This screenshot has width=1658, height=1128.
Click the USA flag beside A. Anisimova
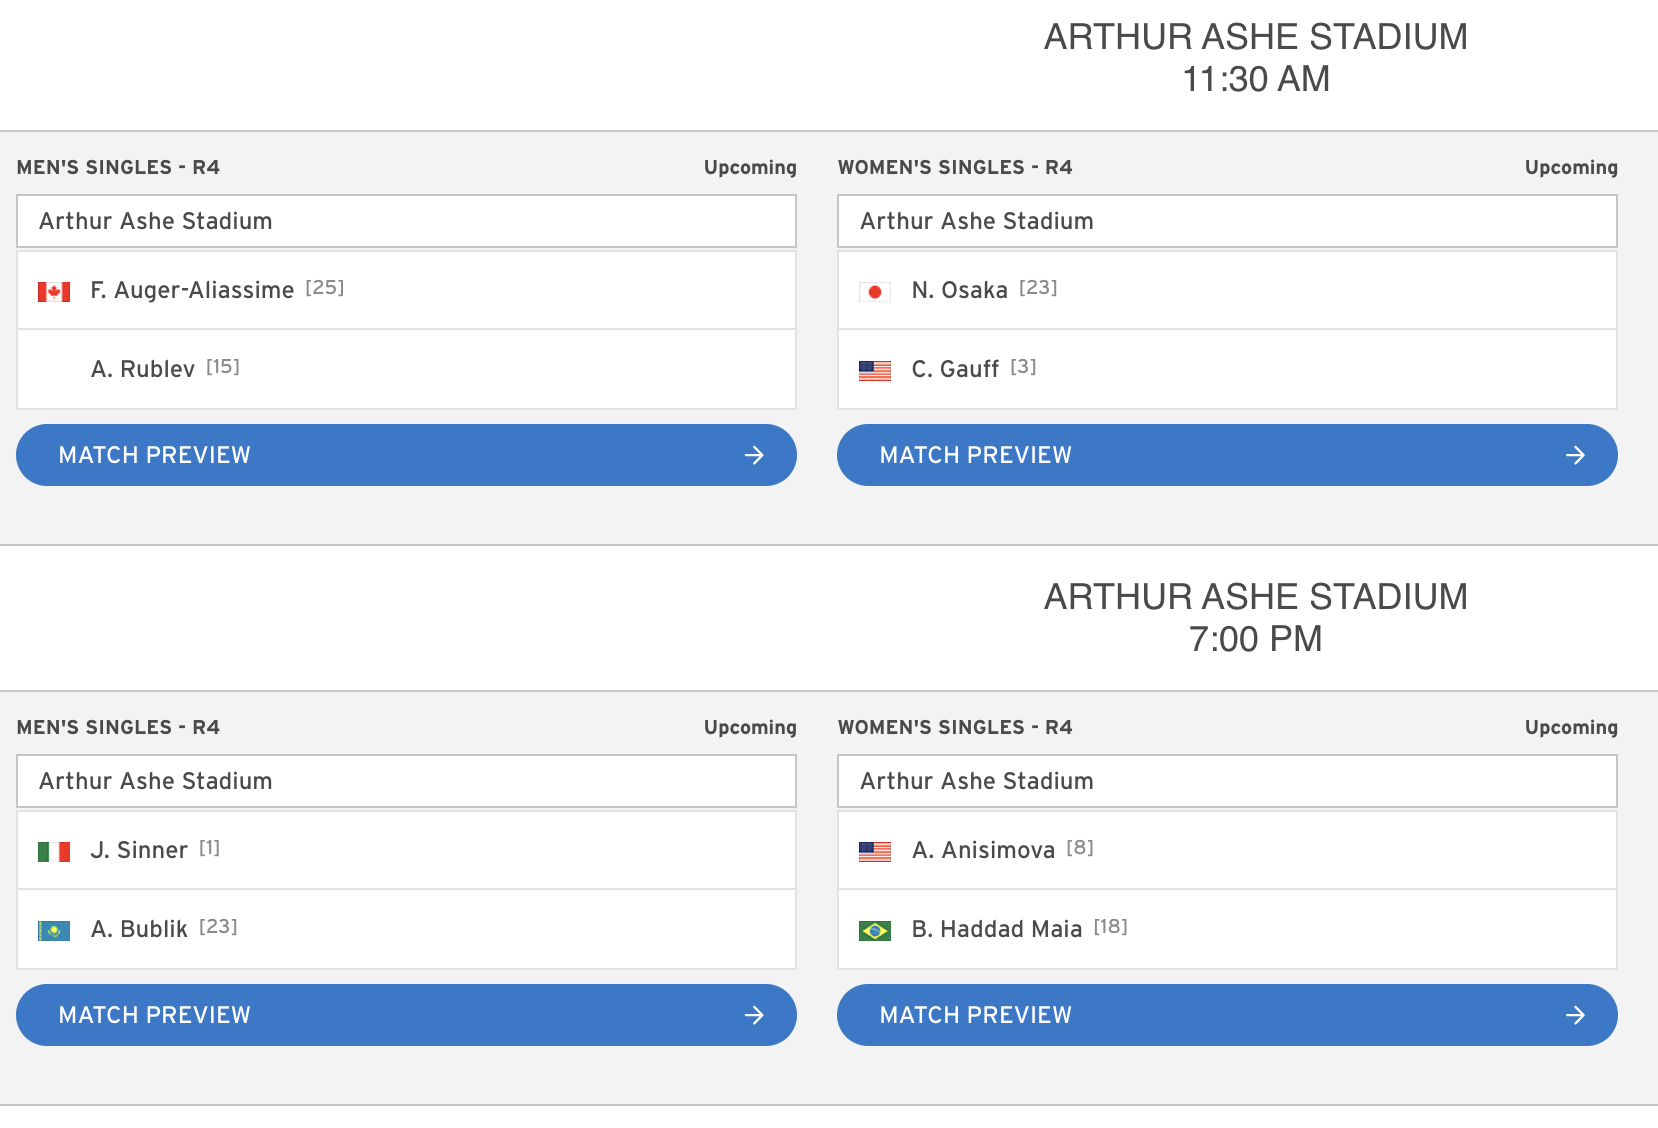point(875,852)
